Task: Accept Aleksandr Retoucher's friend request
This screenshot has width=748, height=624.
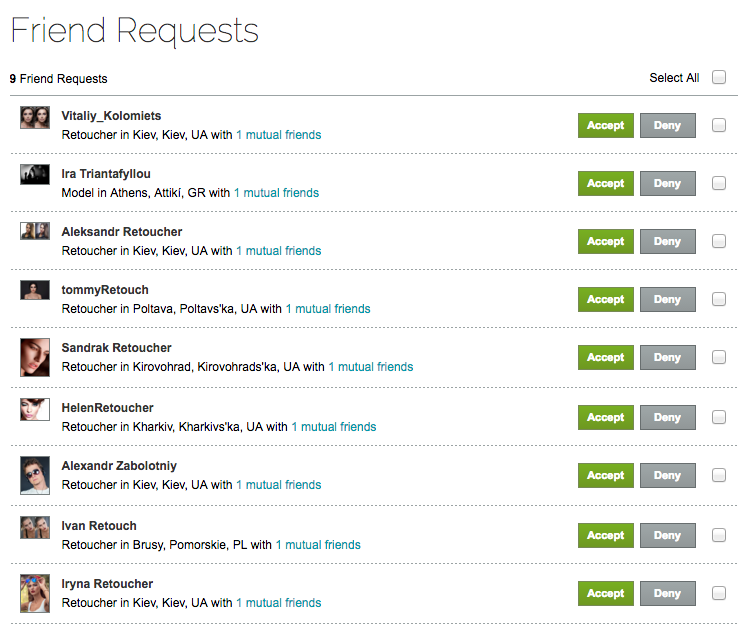Action: point(606,242)
